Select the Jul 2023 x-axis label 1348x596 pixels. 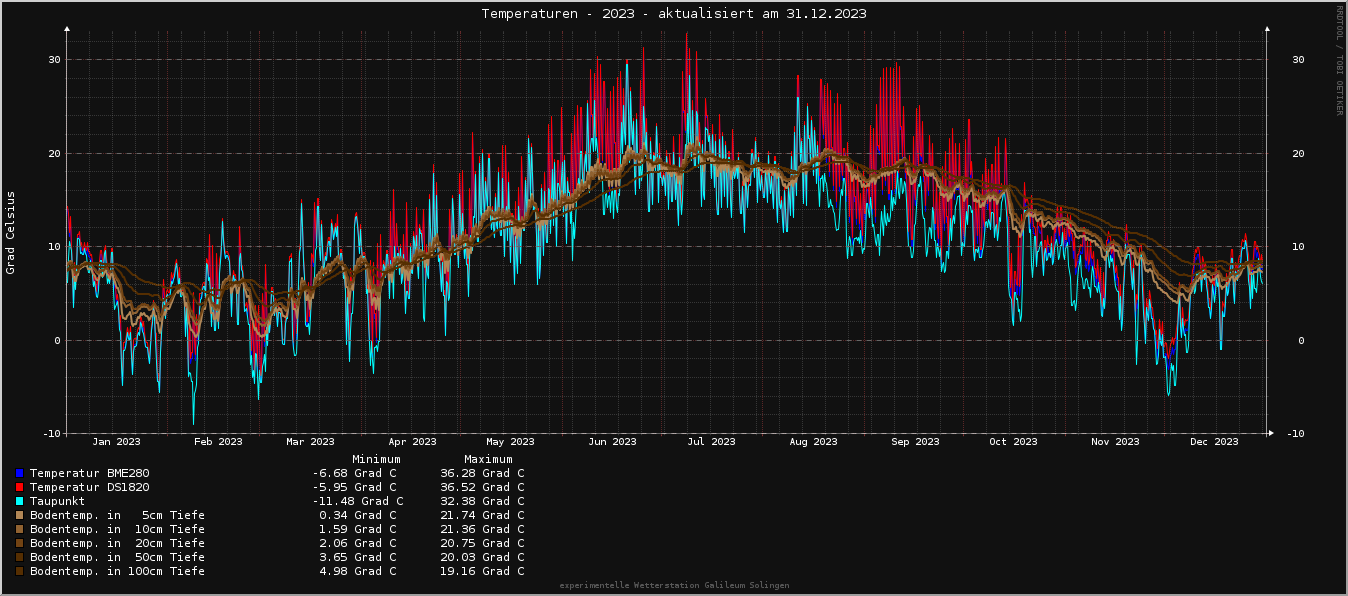711,442
